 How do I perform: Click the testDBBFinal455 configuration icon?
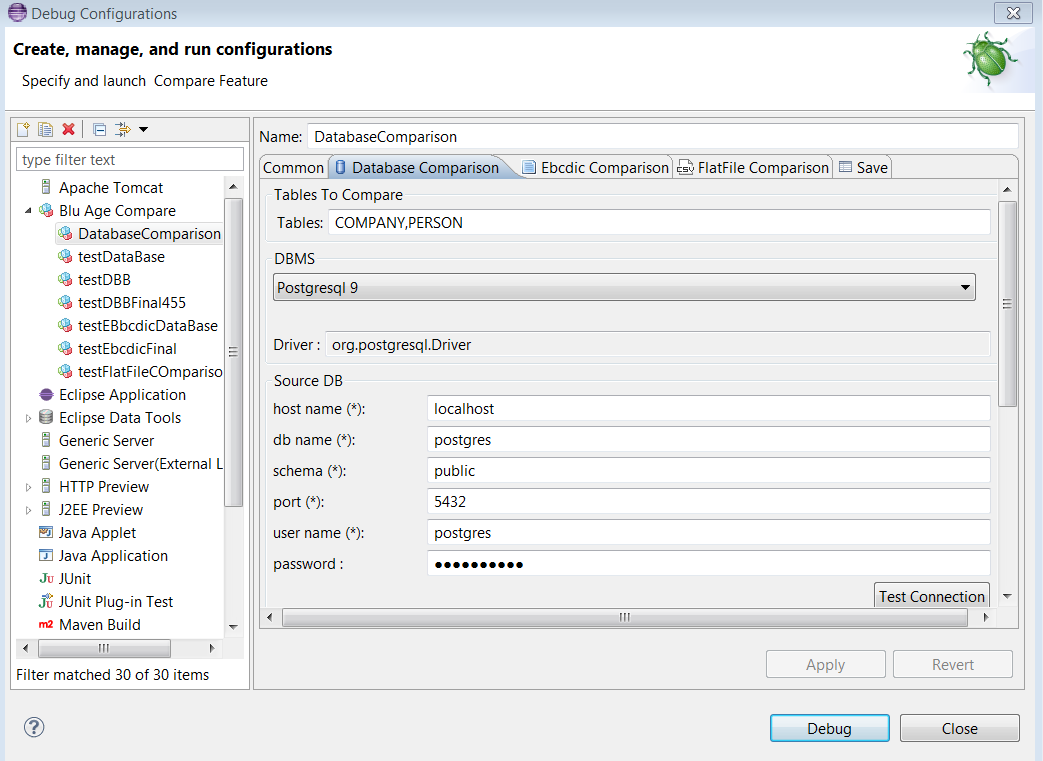pos(65,303)
